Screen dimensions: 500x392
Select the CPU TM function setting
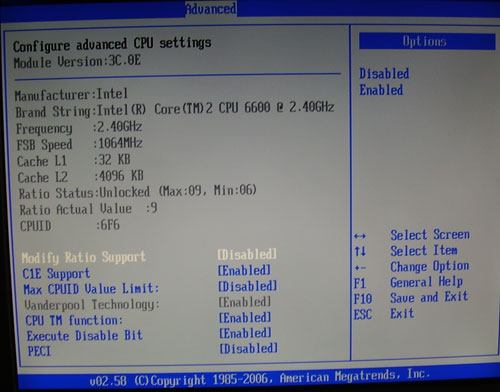[74, 320]
